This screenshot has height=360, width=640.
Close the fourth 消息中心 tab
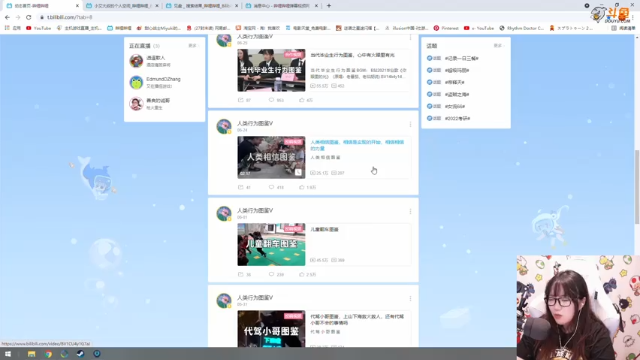(316, 6)
